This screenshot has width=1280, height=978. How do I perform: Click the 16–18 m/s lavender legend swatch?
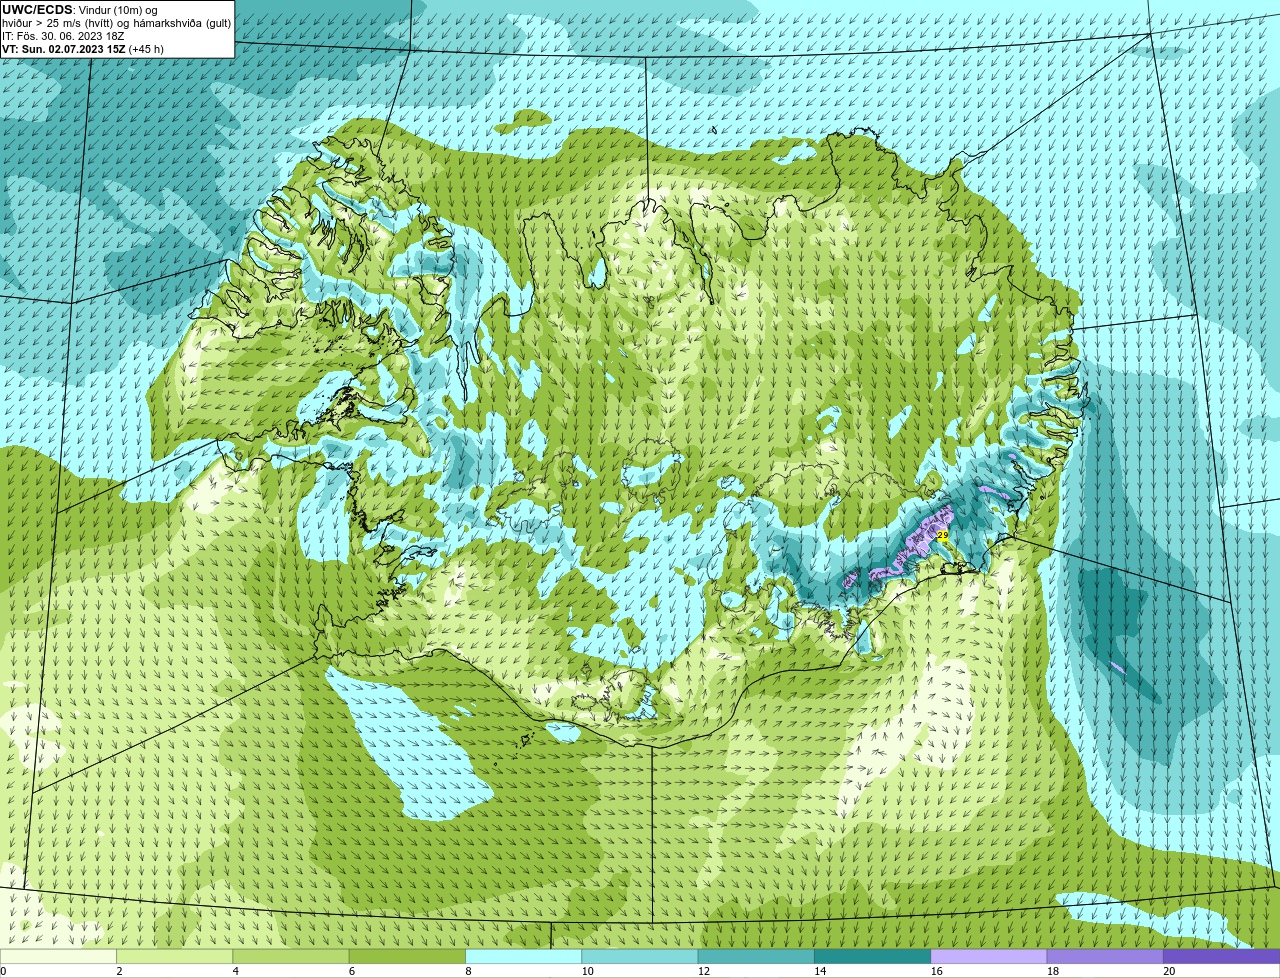(x=989, y=956)
